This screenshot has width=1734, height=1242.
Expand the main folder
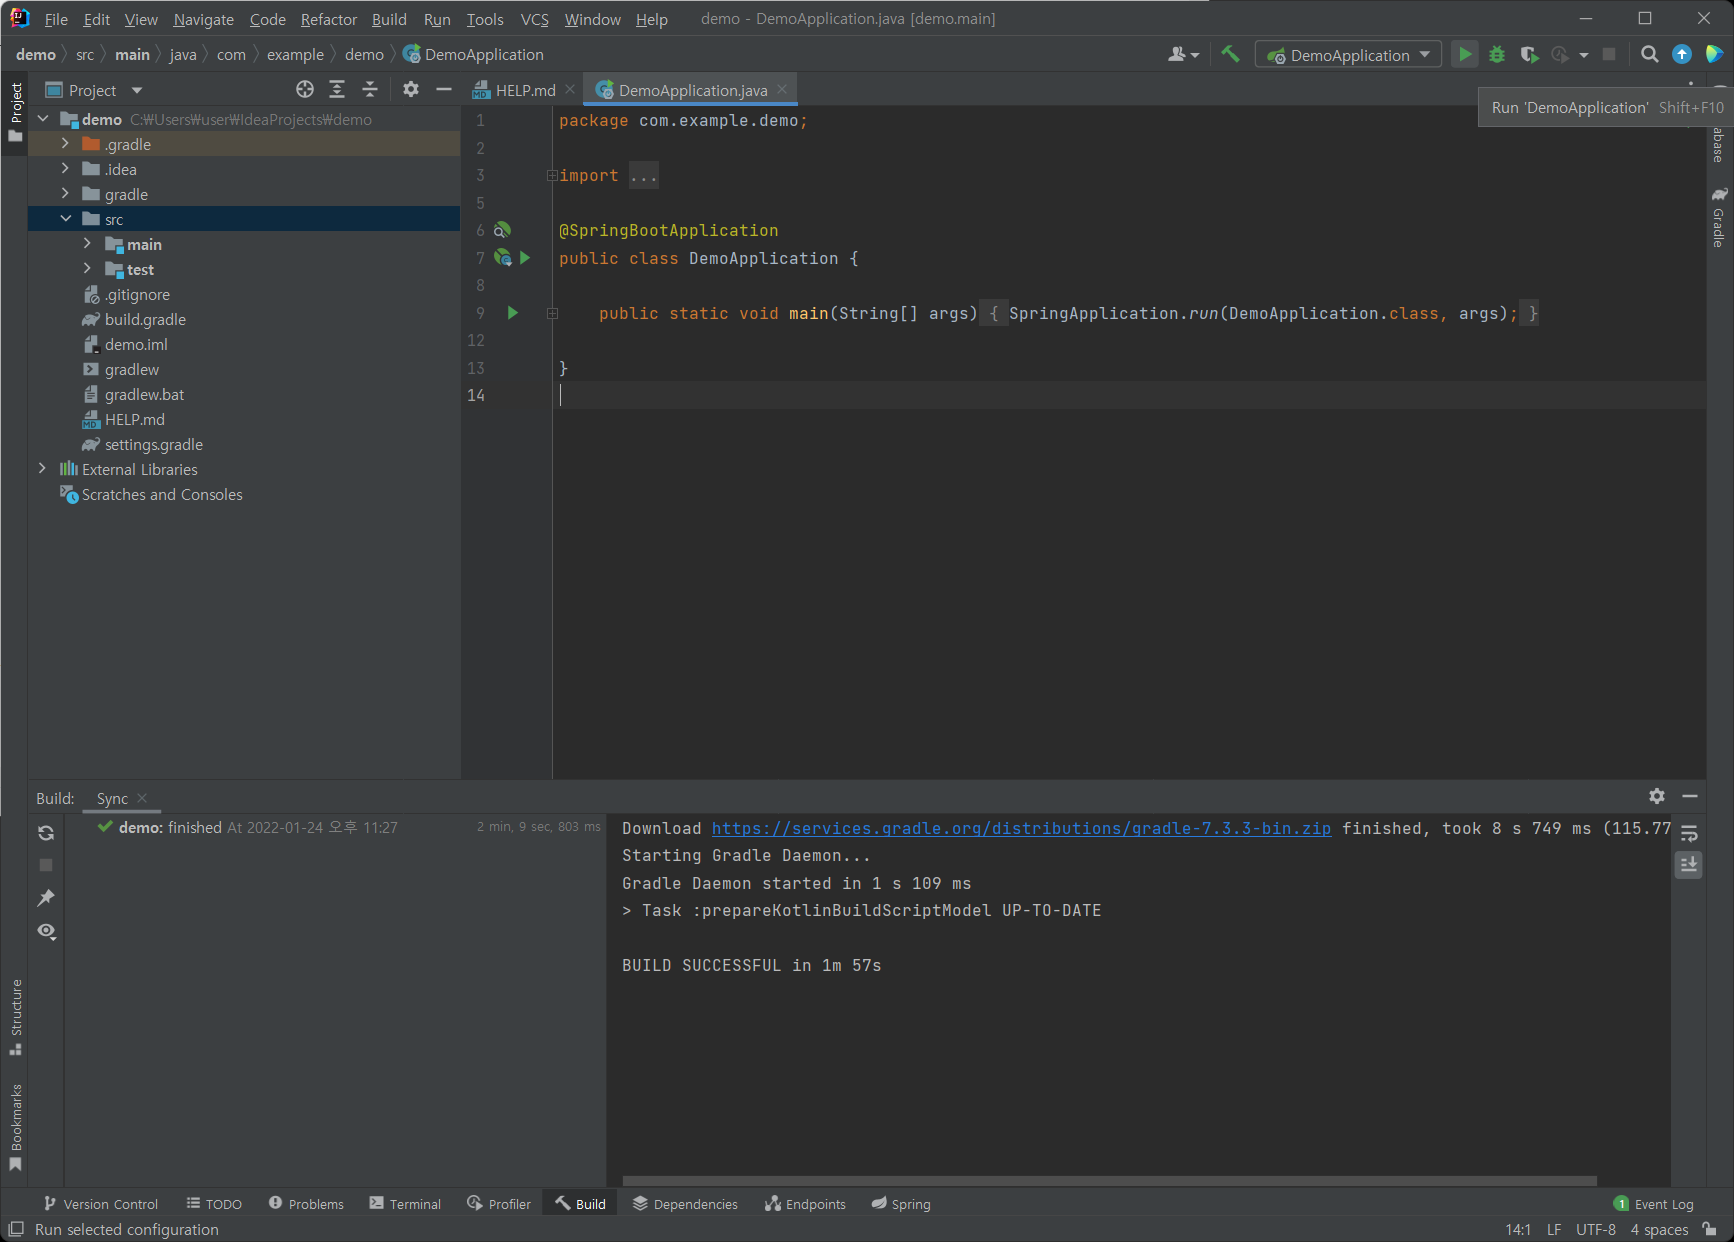(x=88, y=244)
